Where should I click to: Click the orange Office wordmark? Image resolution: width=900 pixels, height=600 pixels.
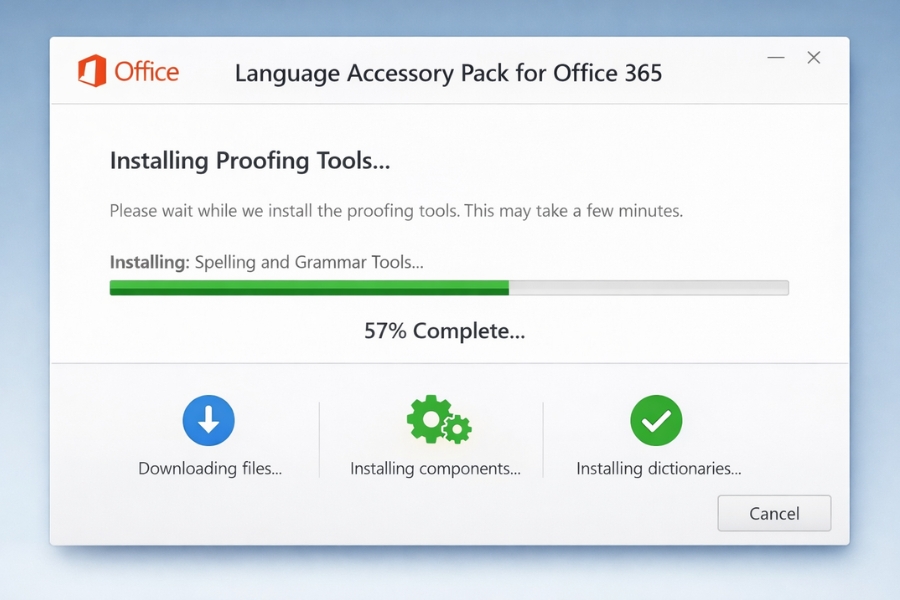[x=148, y=71]
